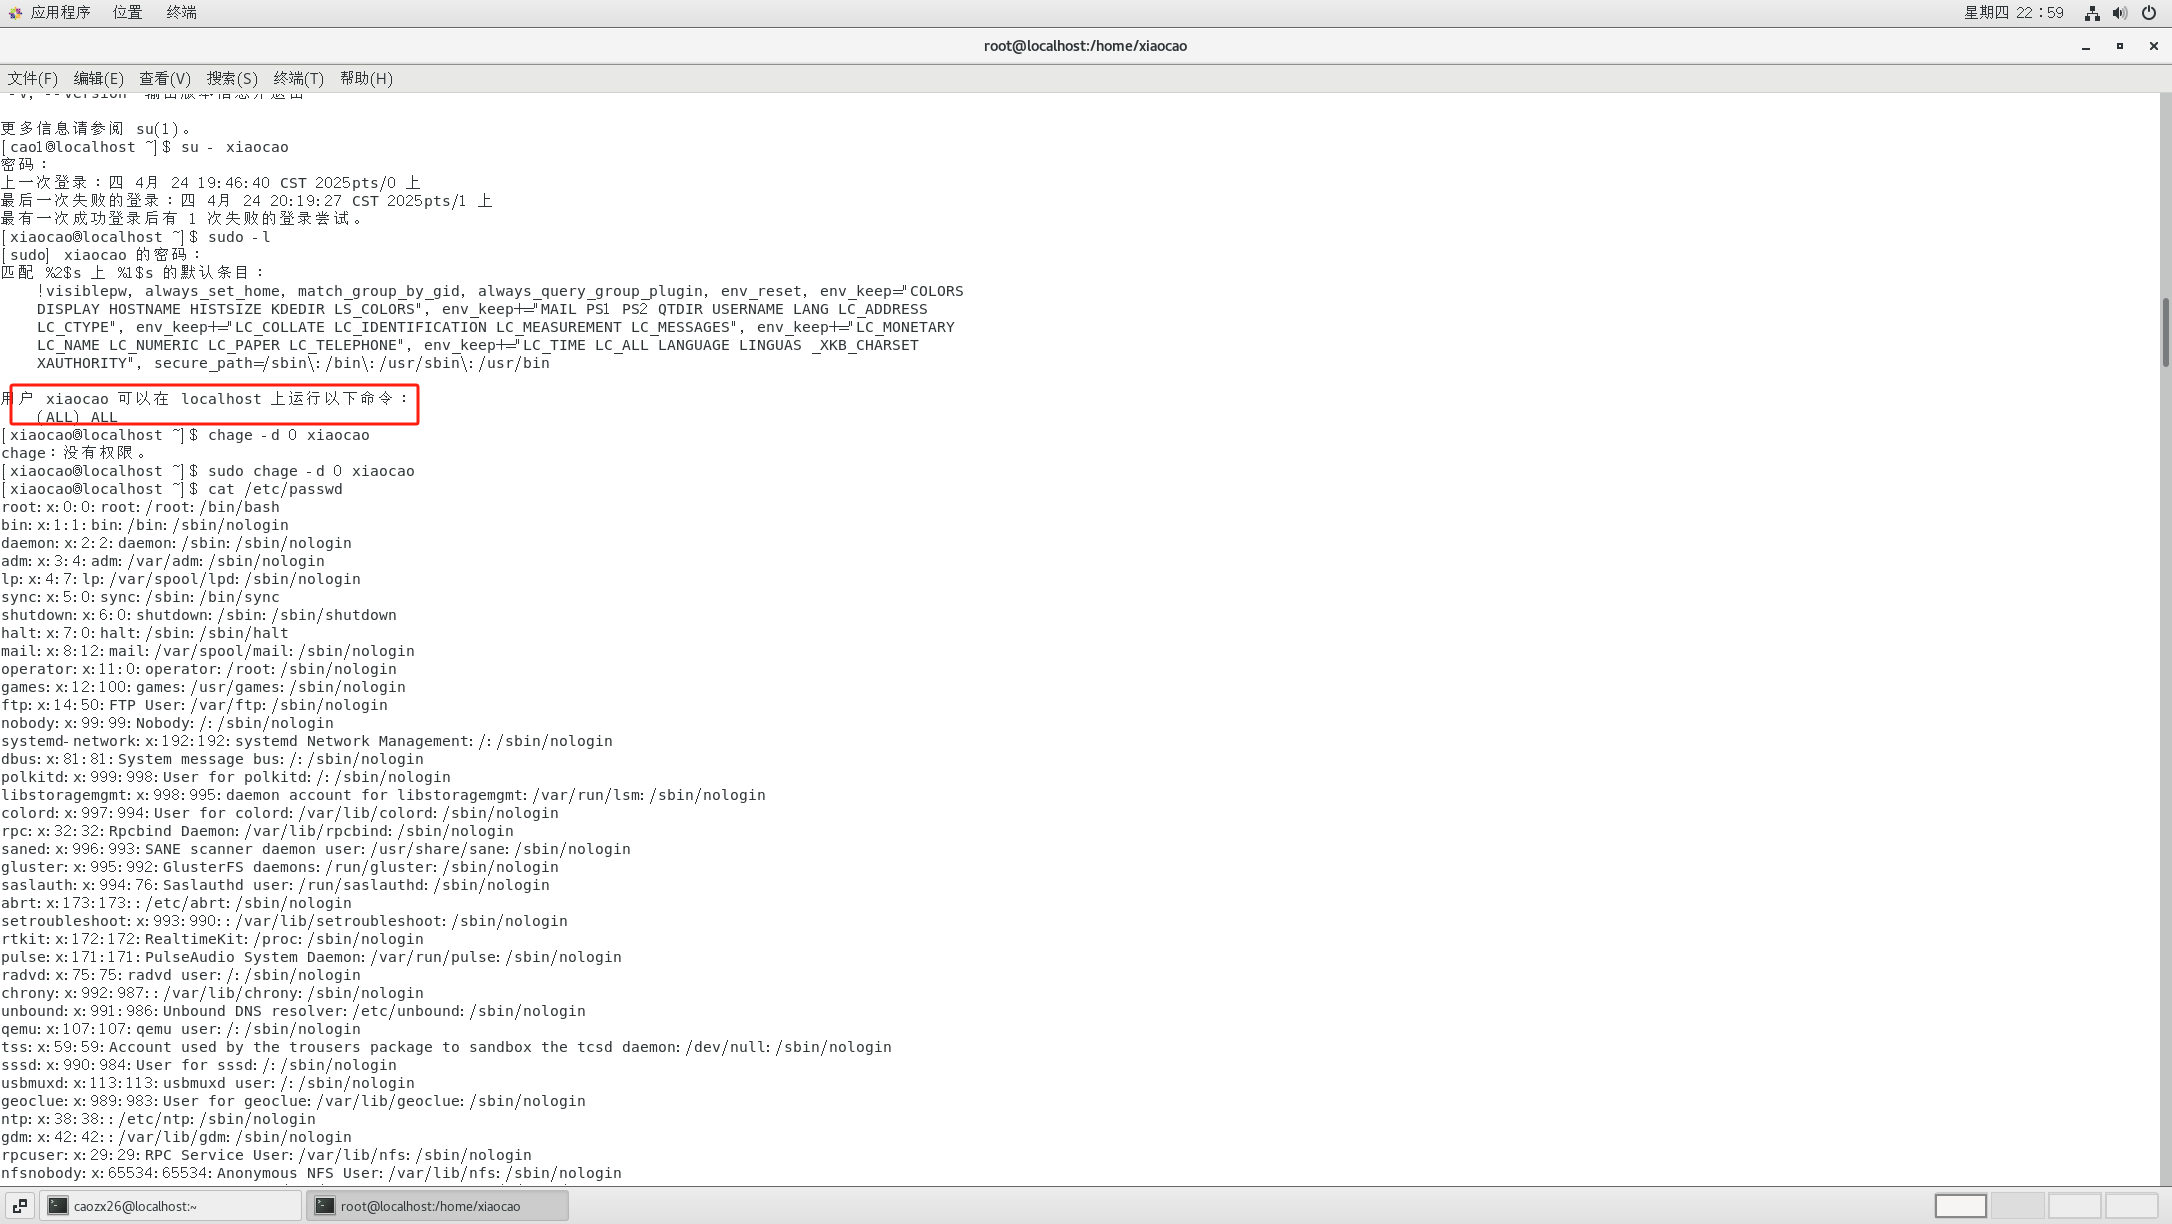Viewport: 2172px width, 1224px height.
Task: Switch to caozx26@localhost taskbar window
Action: pyautogui.click(x=170, y=1206)
